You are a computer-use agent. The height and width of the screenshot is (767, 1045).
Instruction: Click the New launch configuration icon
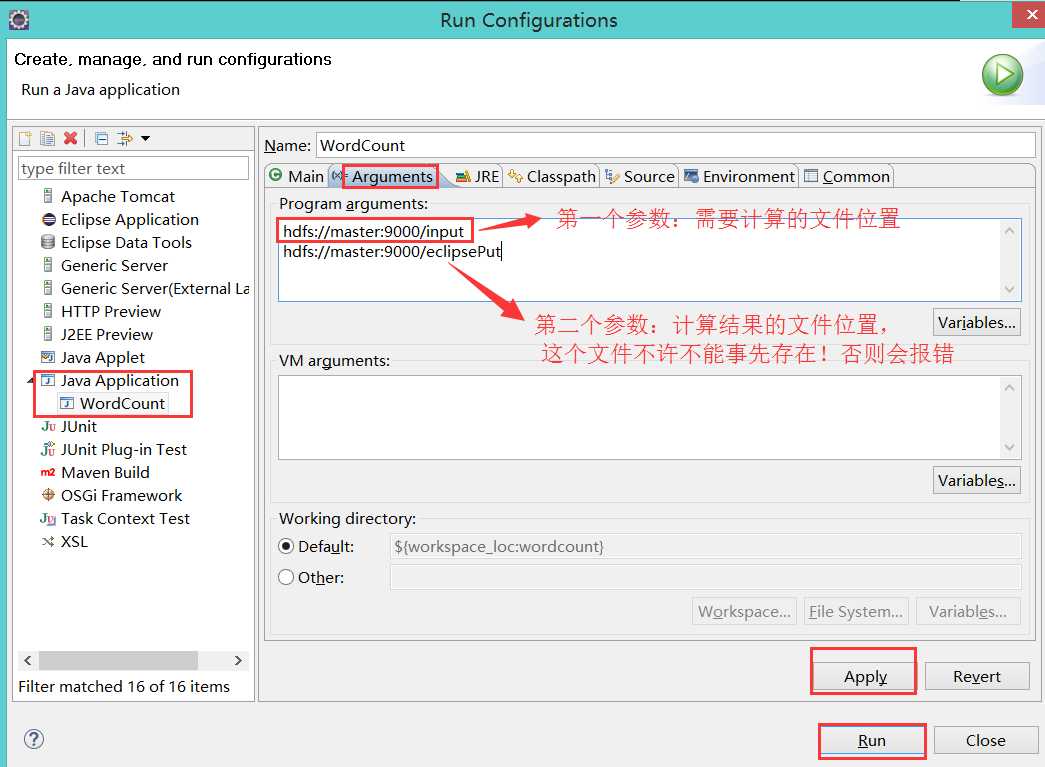25,138
